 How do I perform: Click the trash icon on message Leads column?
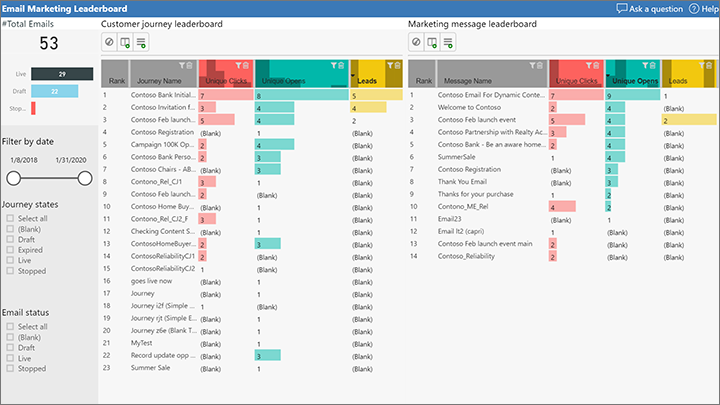coord(709,66)
